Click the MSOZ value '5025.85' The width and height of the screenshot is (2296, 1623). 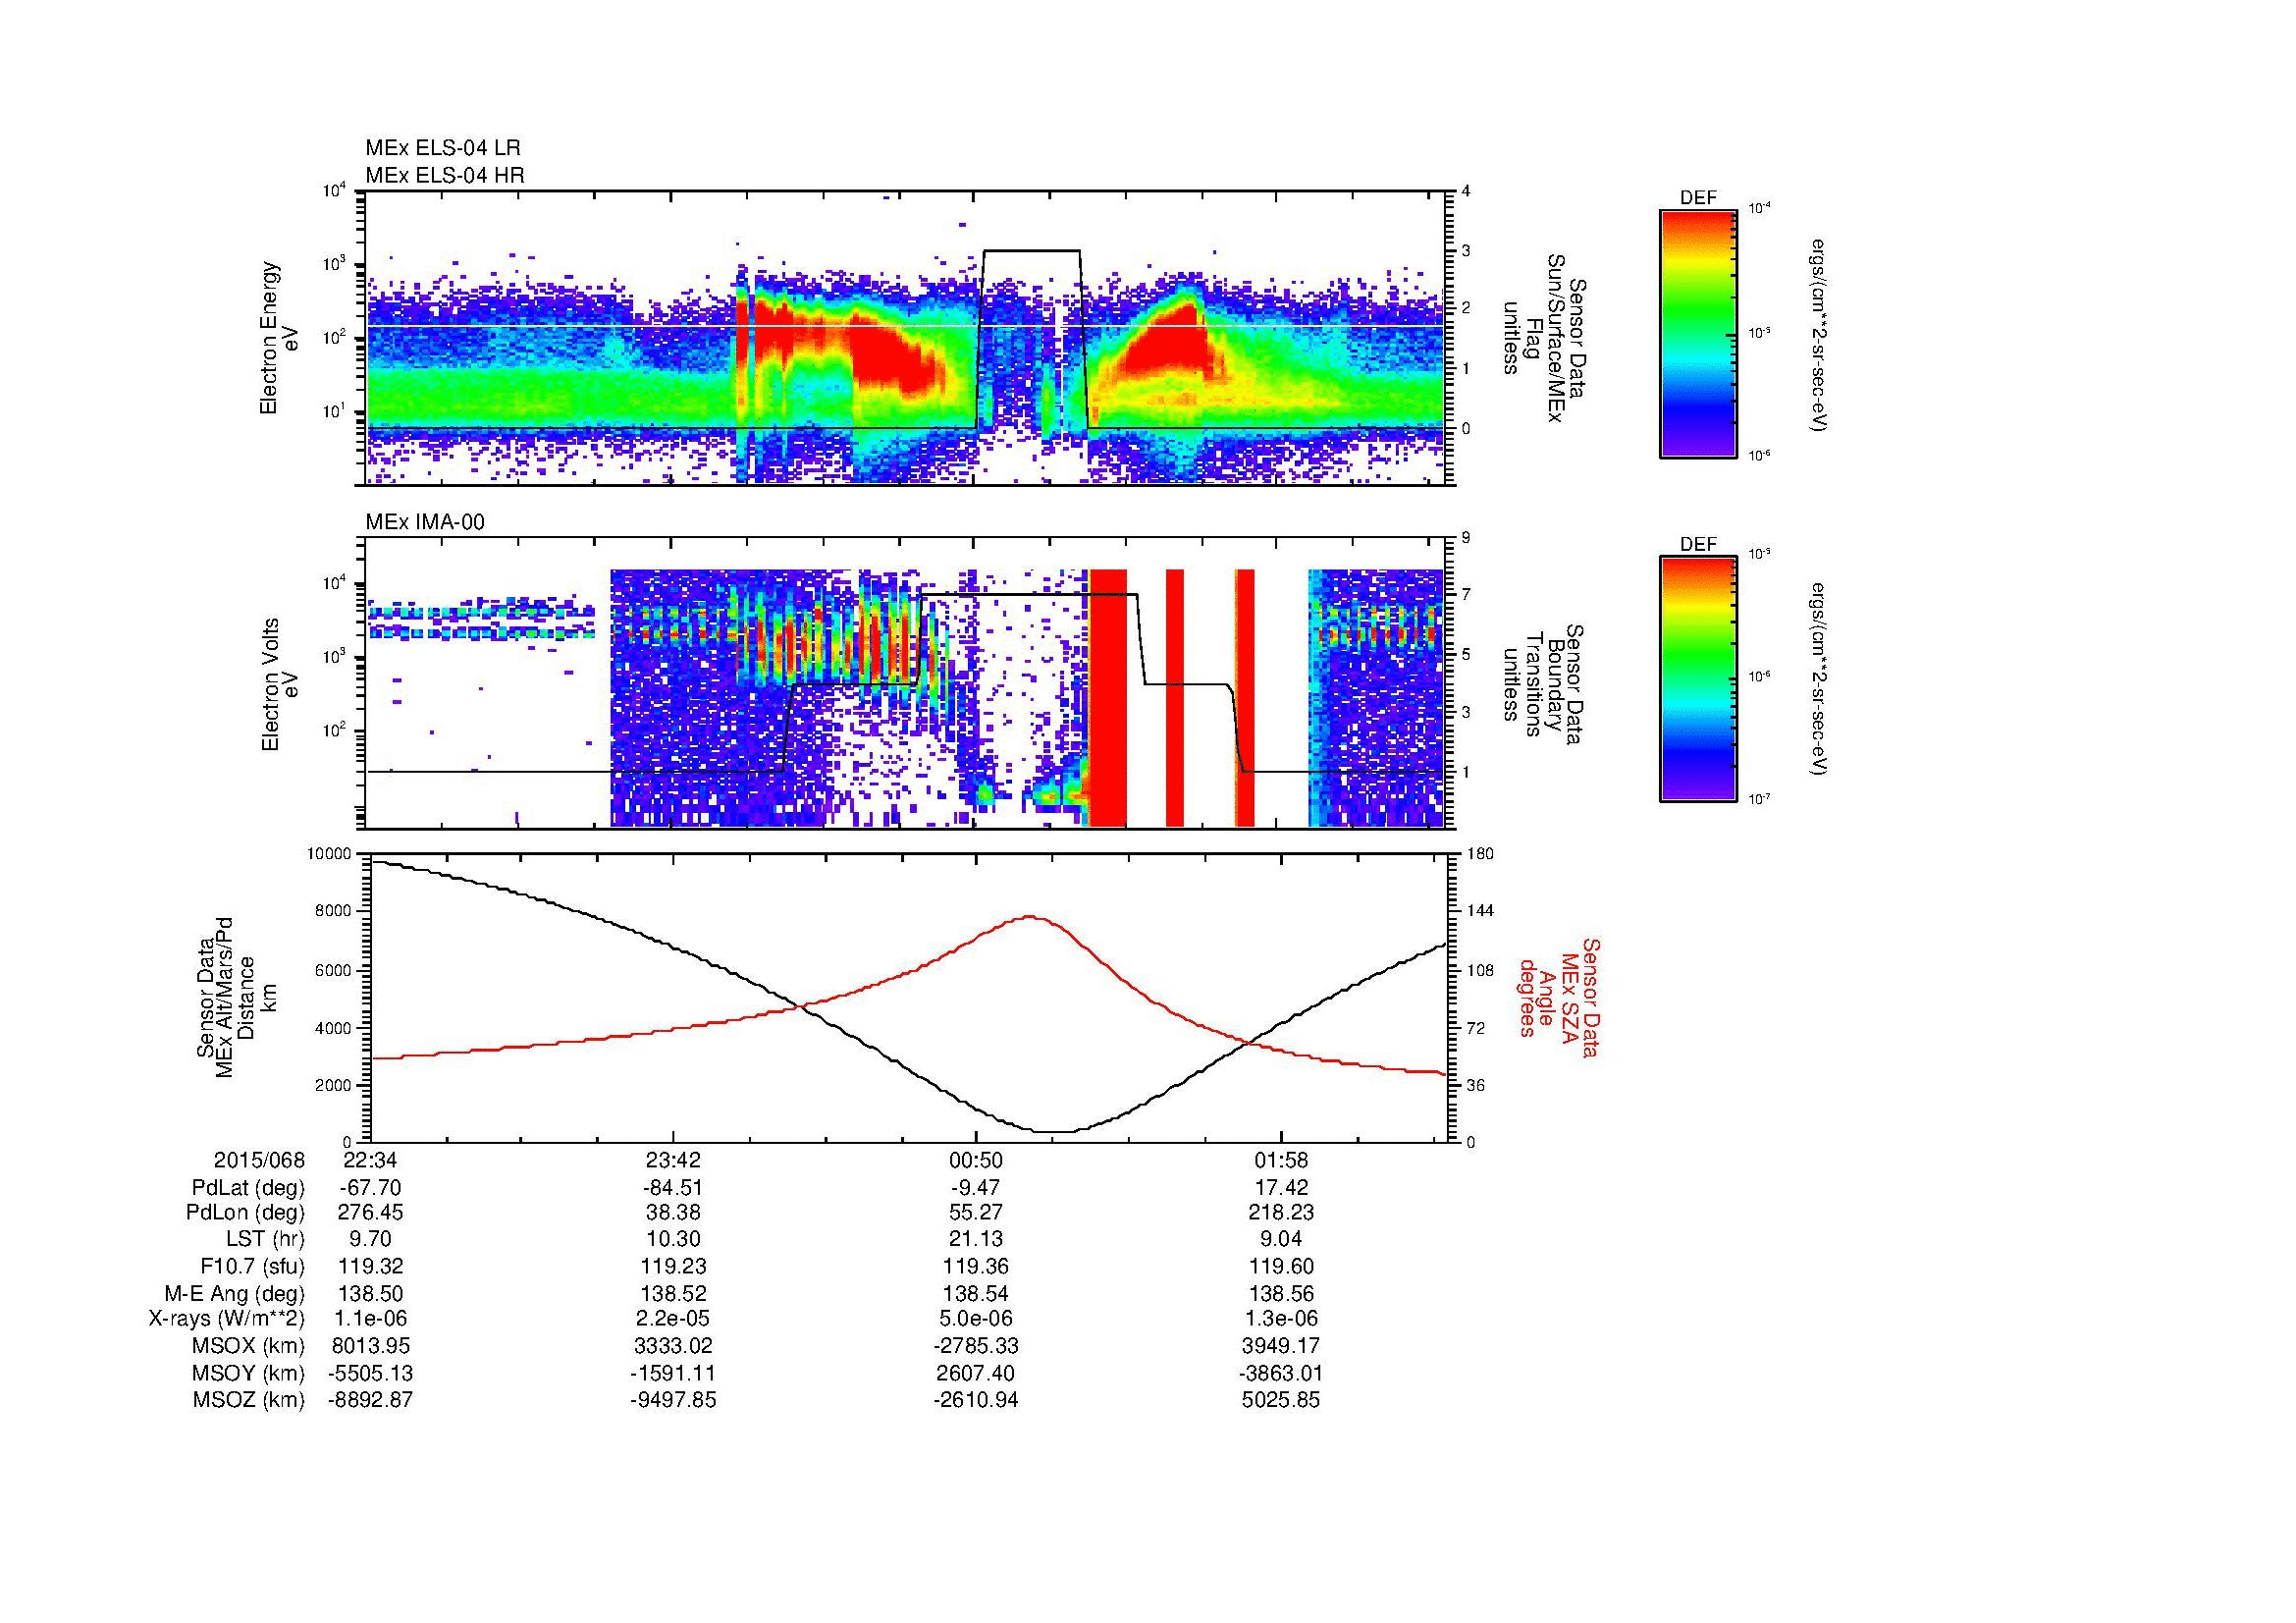pyautogui.click(x=1281, y=1400)
